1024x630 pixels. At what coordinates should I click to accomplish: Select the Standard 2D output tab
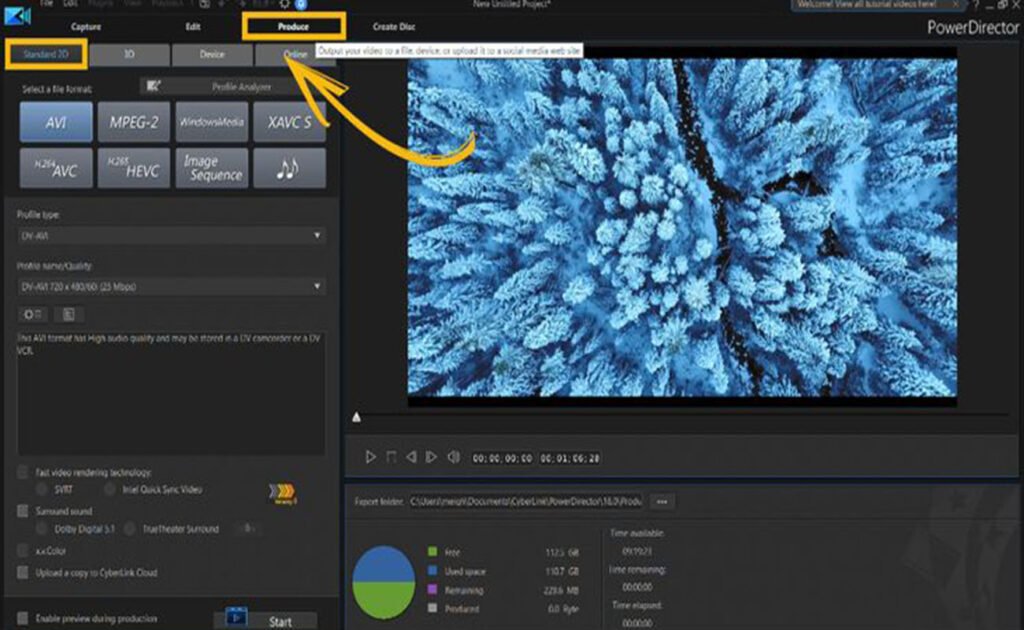tap(46, 54)
